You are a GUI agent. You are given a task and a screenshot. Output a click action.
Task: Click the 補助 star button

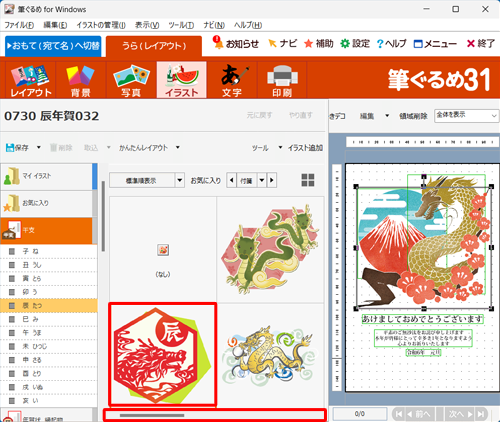click(319, 43)
